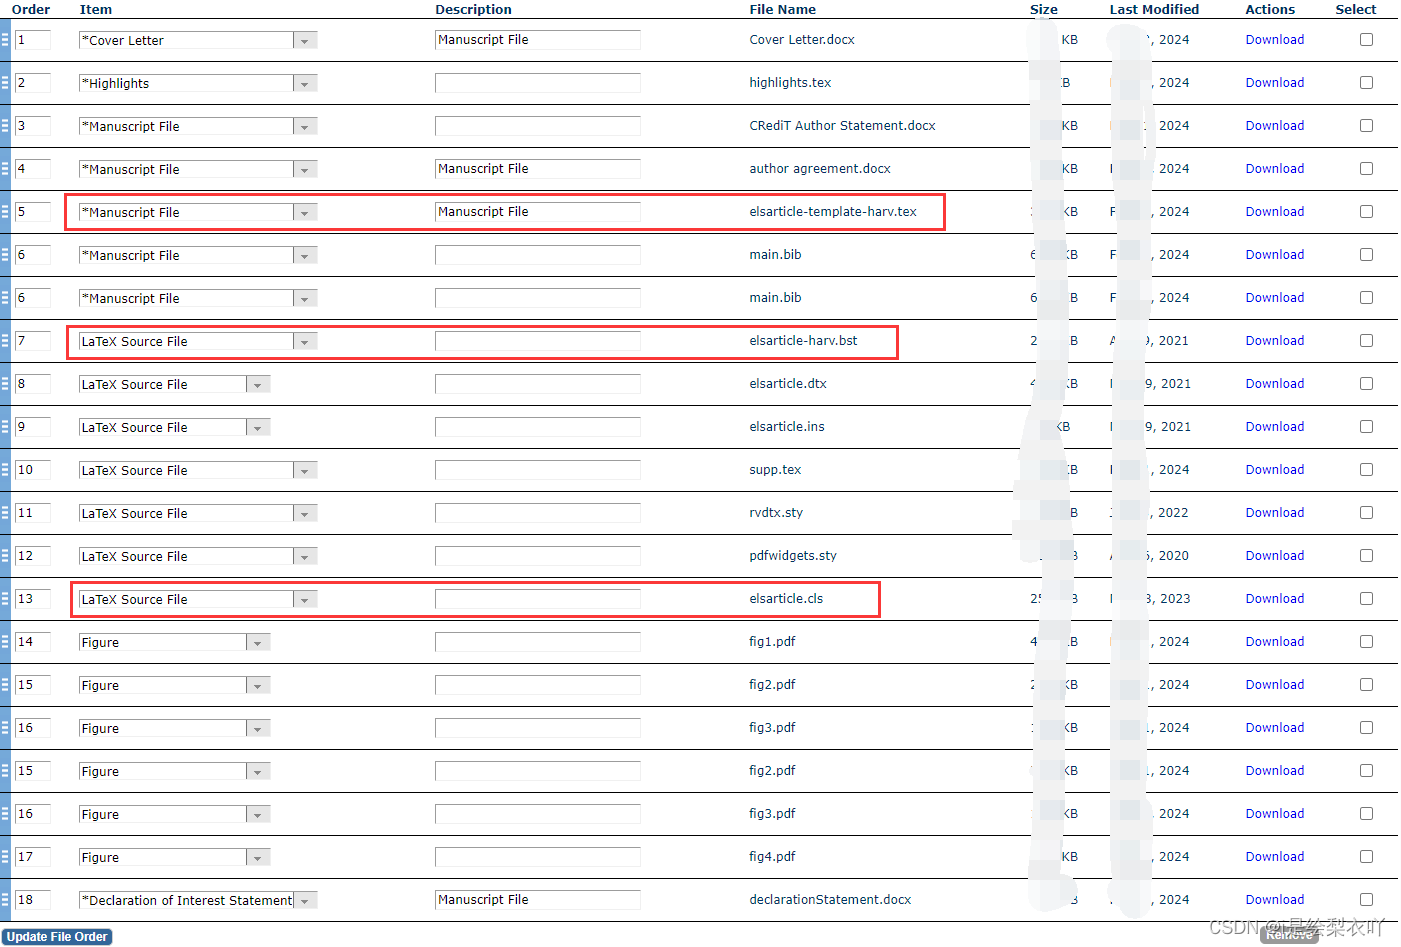
Task: Tick the Select checkbox for Cover Letter.docx
Action: click(x=1366, y=40)
